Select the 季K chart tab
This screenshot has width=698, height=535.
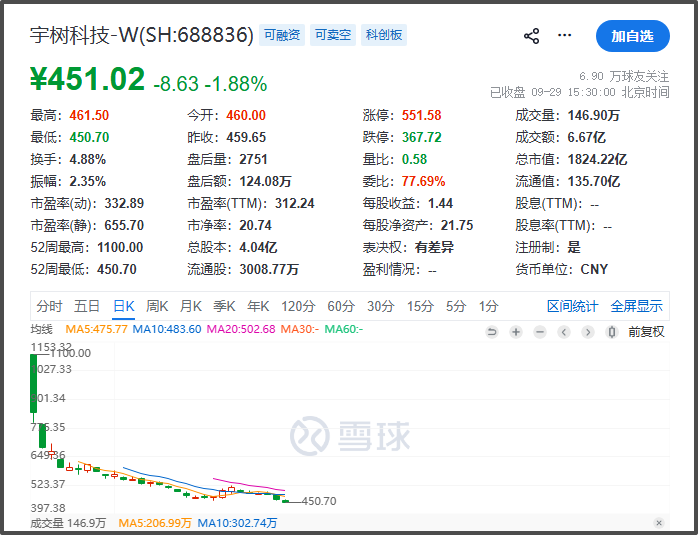(x=224, y=306)
